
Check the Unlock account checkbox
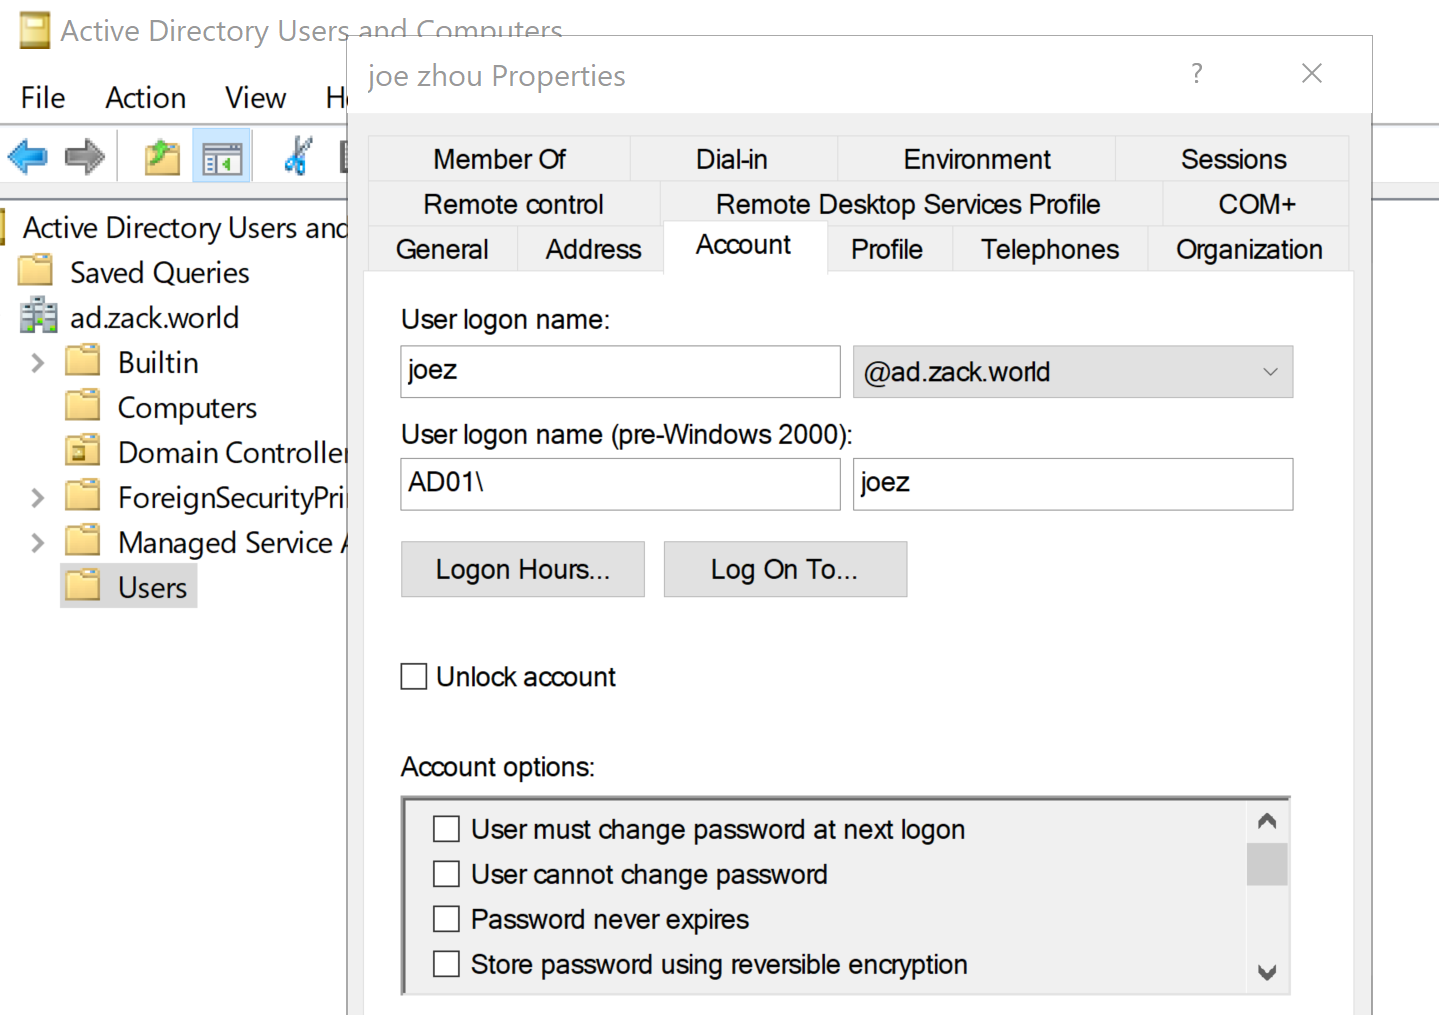[414, 677]
